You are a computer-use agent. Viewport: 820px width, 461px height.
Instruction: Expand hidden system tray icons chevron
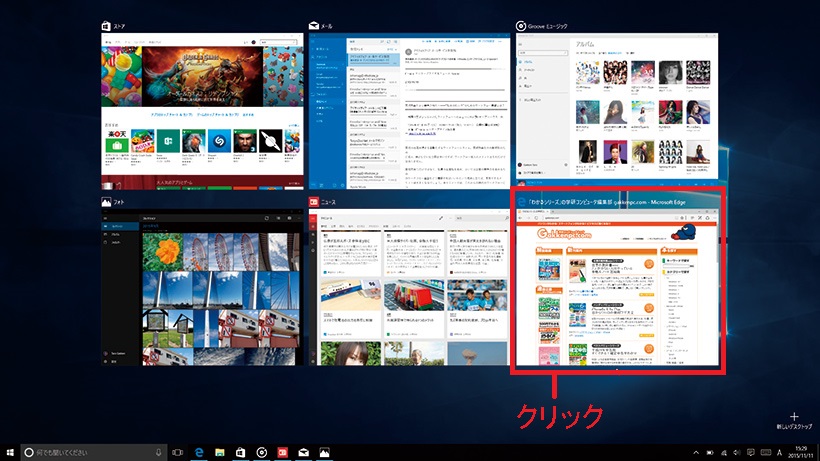pyautogui.click(x=696, y=453)
